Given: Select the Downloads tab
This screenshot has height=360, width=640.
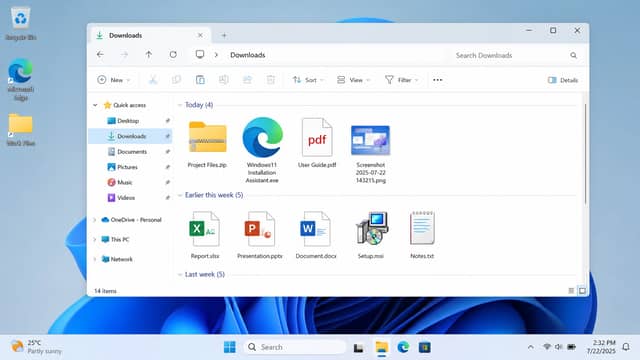Looking at the screenshot, I should click(x=149, y=36).
